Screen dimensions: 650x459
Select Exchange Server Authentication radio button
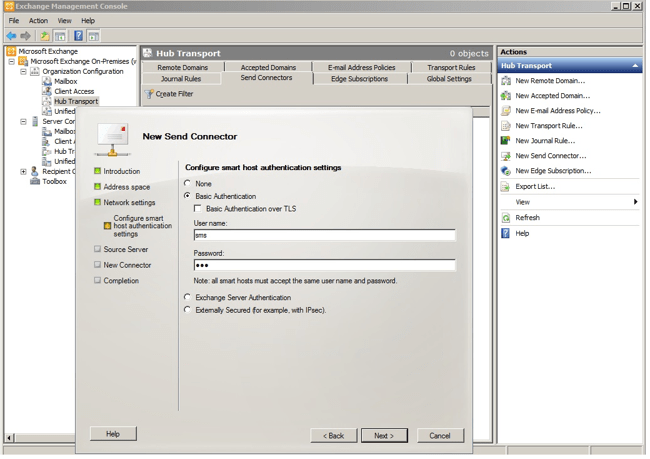pyautogui.click(x=188, y=298)
